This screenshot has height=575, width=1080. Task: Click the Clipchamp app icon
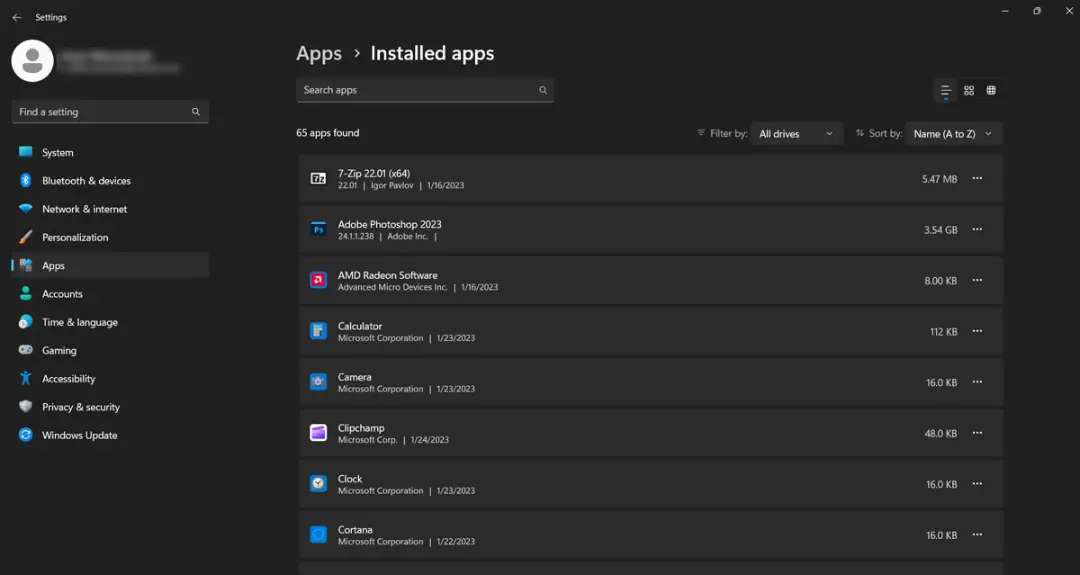318,433
